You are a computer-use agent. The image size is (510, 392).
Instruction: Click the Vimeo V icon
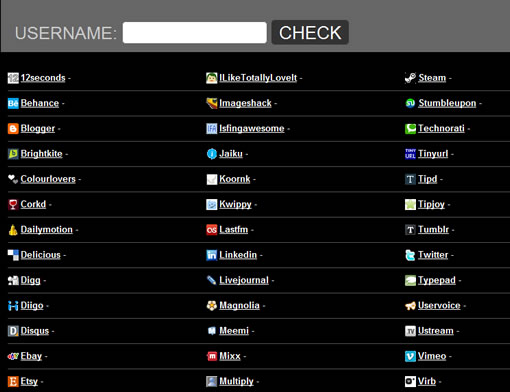coord(410,356)
